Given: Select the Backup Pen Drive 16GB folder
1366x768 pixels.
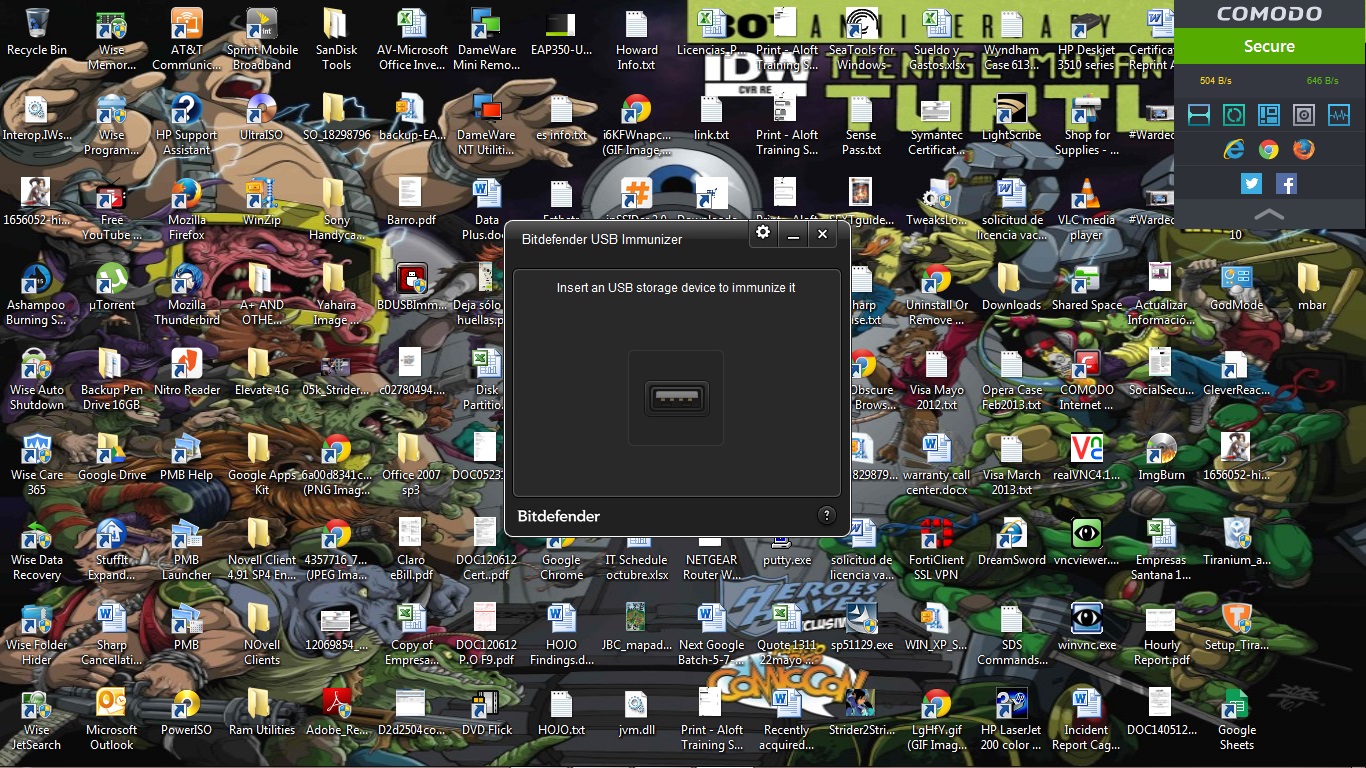Looking at the screenshot, I should (112, 380).
